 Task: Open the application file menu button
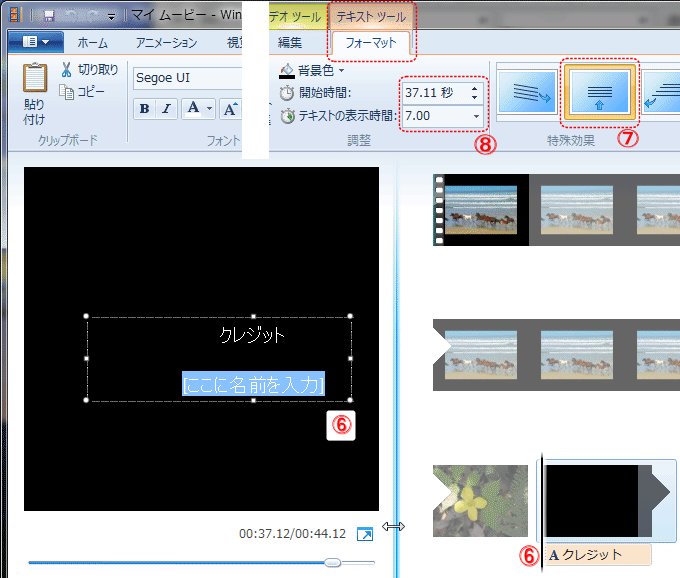[35, 43]
